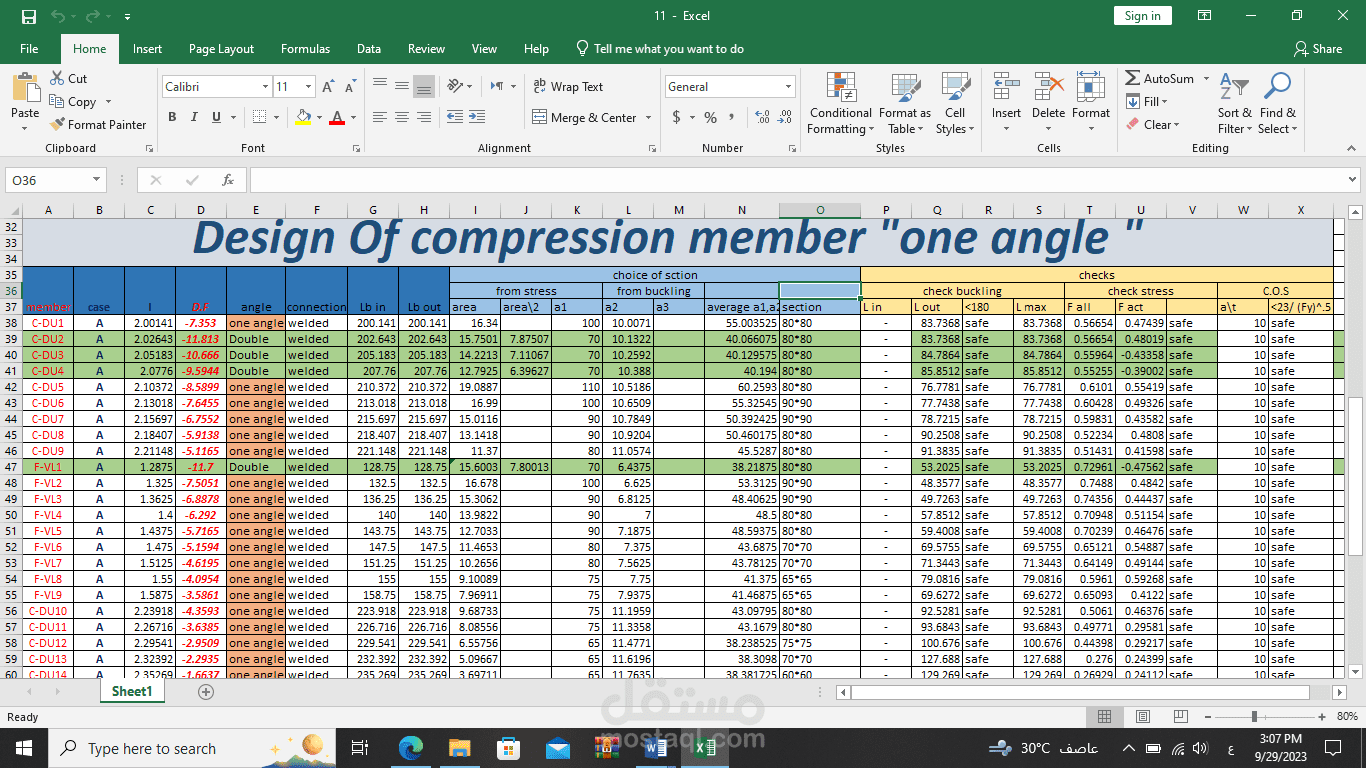Open the General number format dropdown
Image resolution: width=1366 pixels, height=768 pixels.
(789, 87)
